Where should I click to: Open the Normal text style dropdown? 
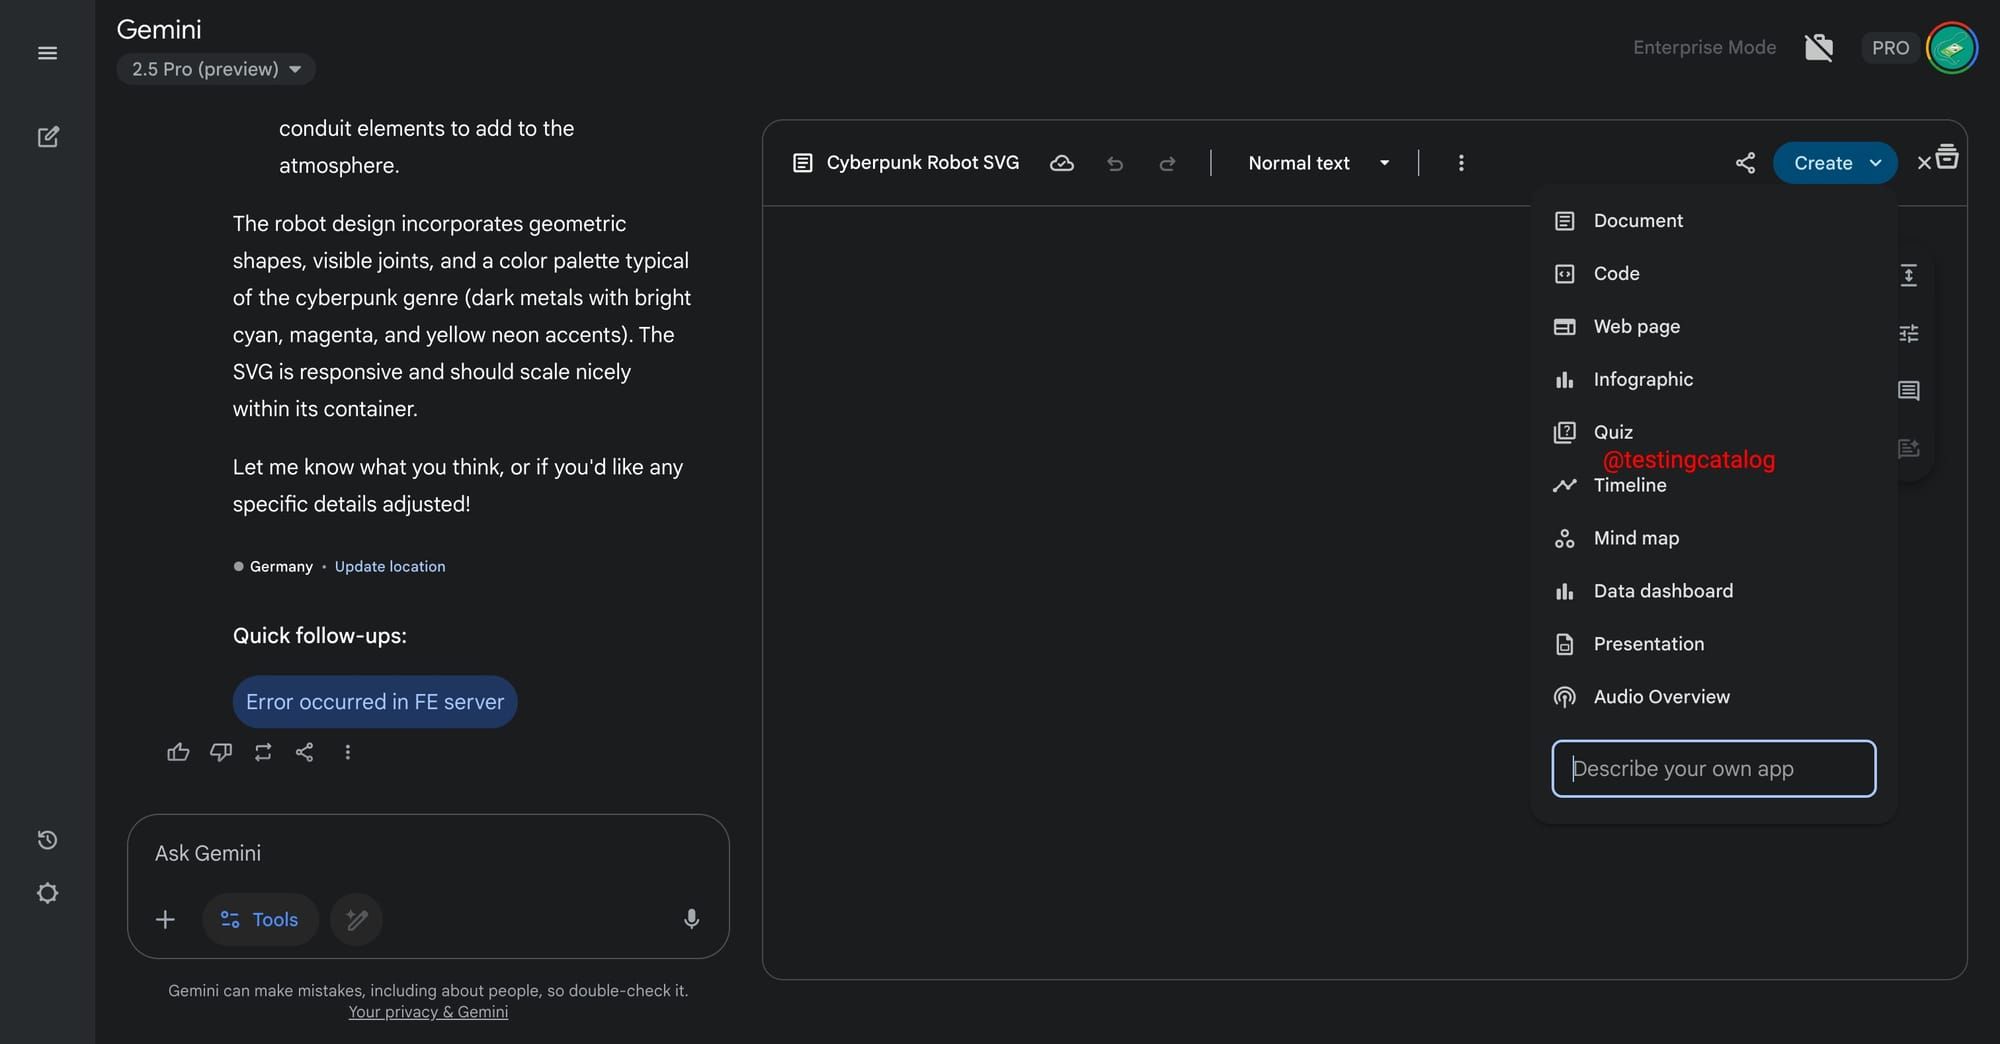(x=1319, y=163)
